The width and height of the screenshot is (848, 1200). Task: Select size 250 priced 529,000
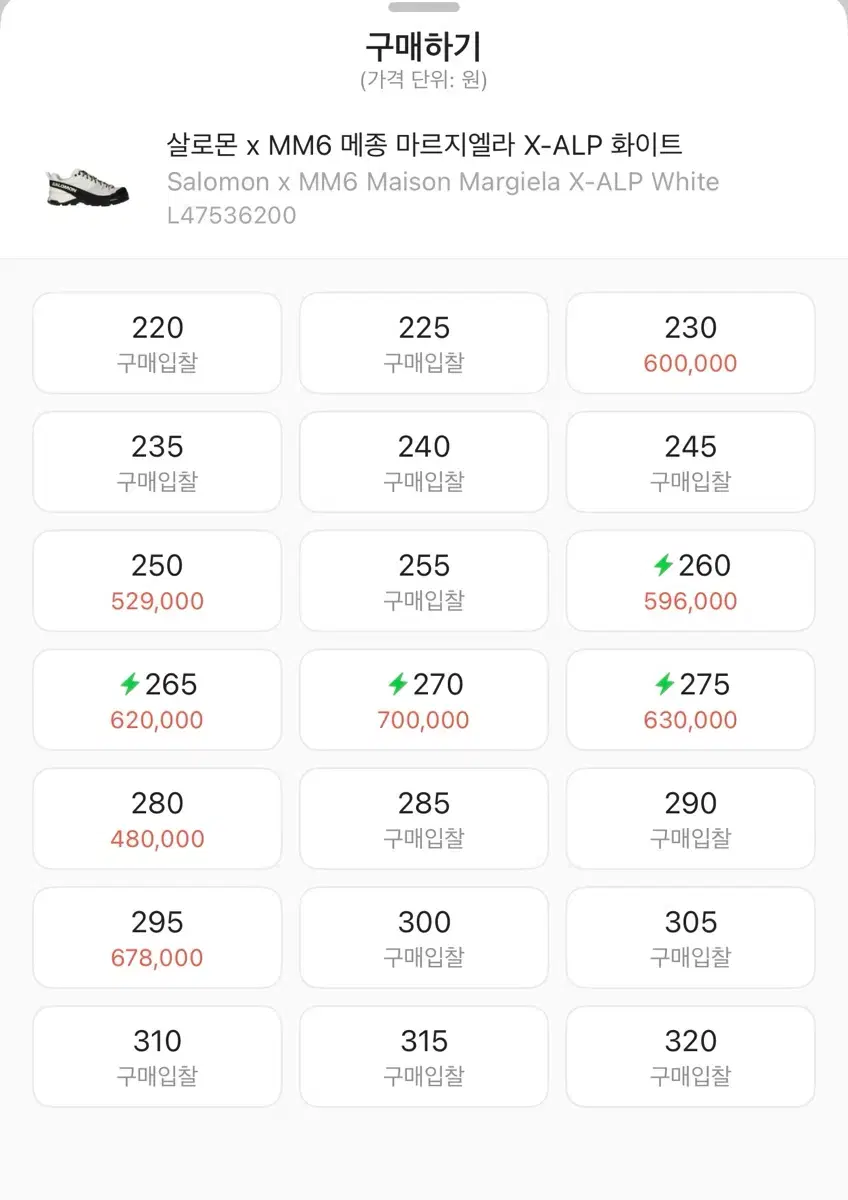[157, 581]
